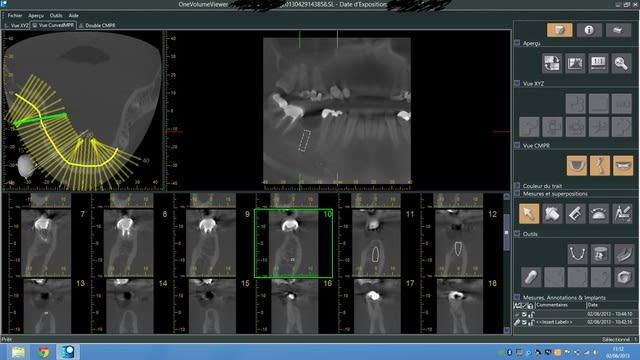Collapse the Vue CMPR section
Screen dimensions: 640x360
(x=517, y=145)
